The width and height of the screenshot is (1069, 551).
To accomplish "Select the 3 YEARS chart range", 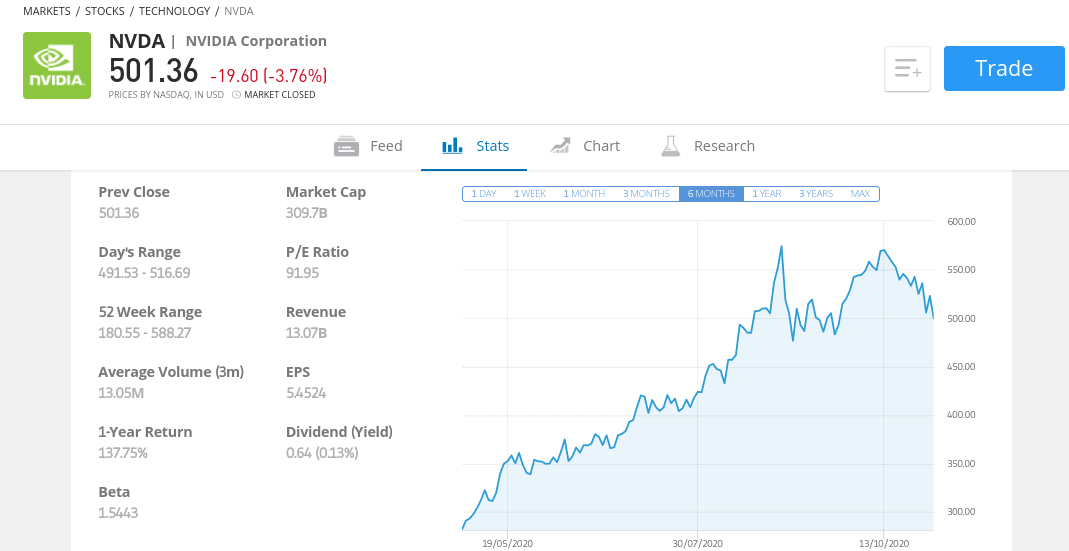I will 816,194.
